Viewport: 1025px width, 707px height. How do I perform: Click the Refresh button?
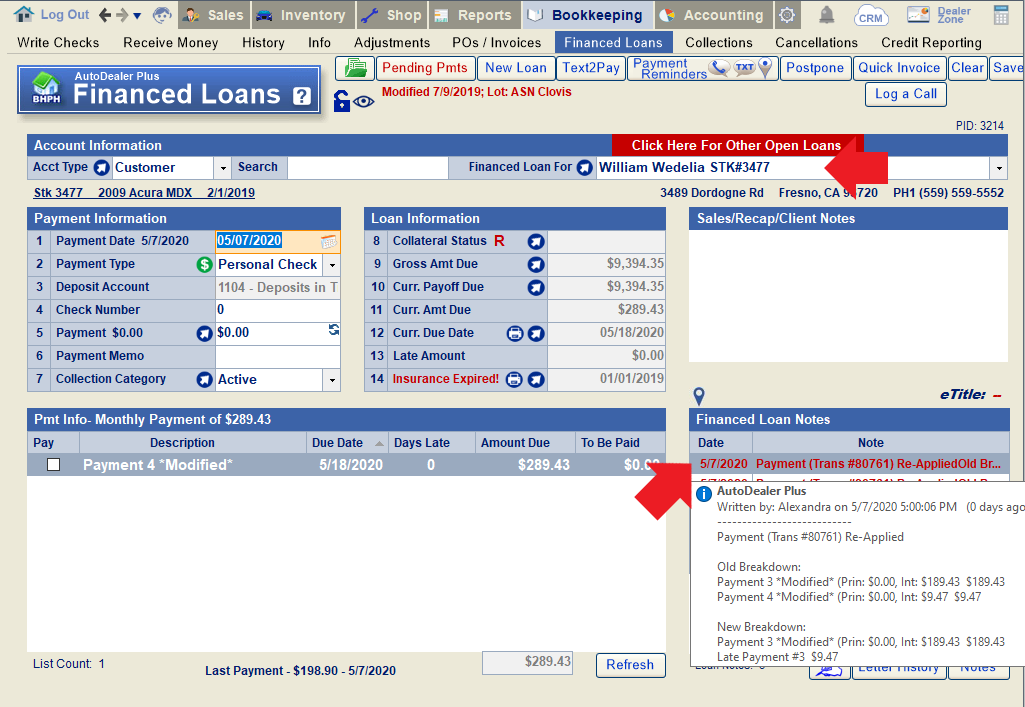(x=630, y=665)
